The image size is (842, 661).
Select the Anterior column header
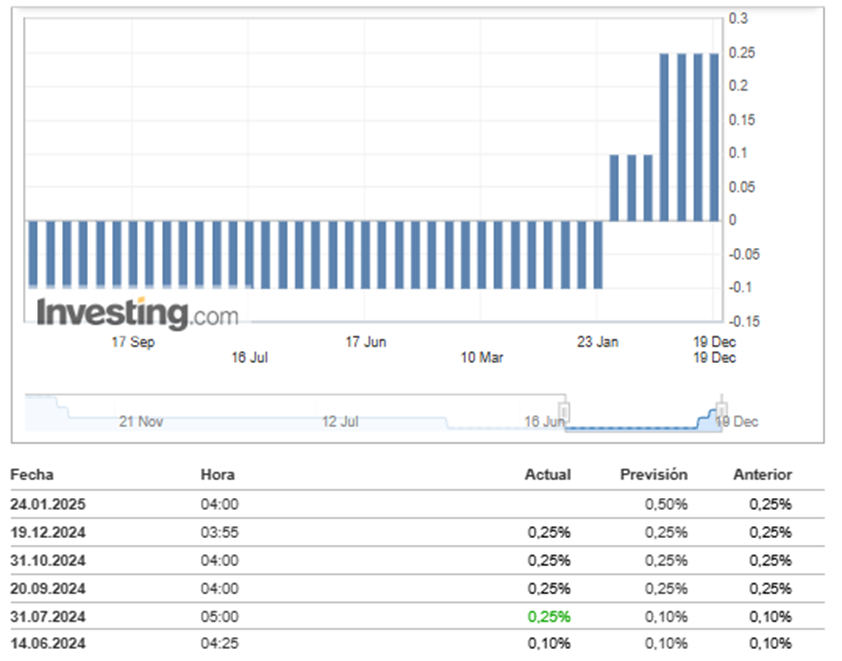763,475
